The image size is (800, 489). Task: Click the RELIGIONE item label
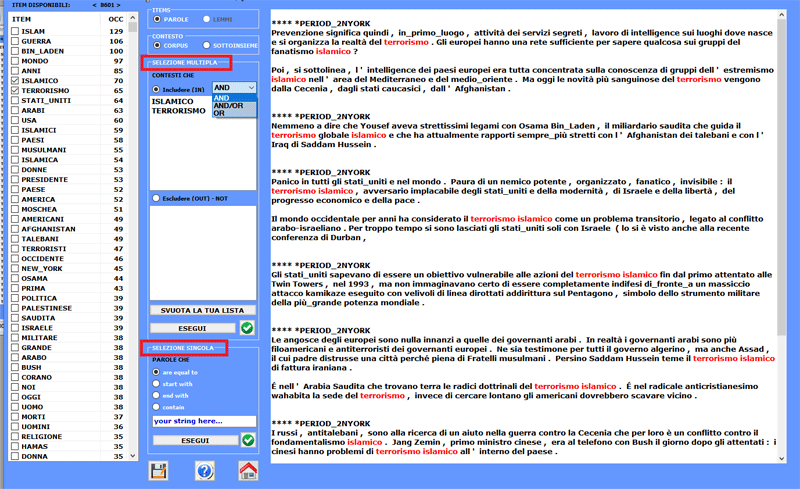tap(42, 436)
